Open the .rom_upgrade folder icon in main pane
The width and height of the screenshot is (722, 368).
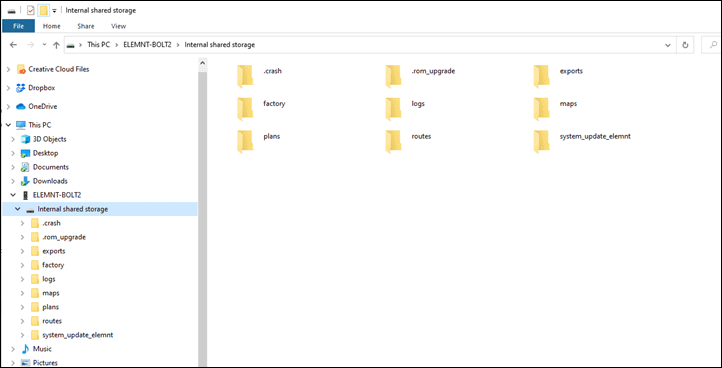pos(393,76)
